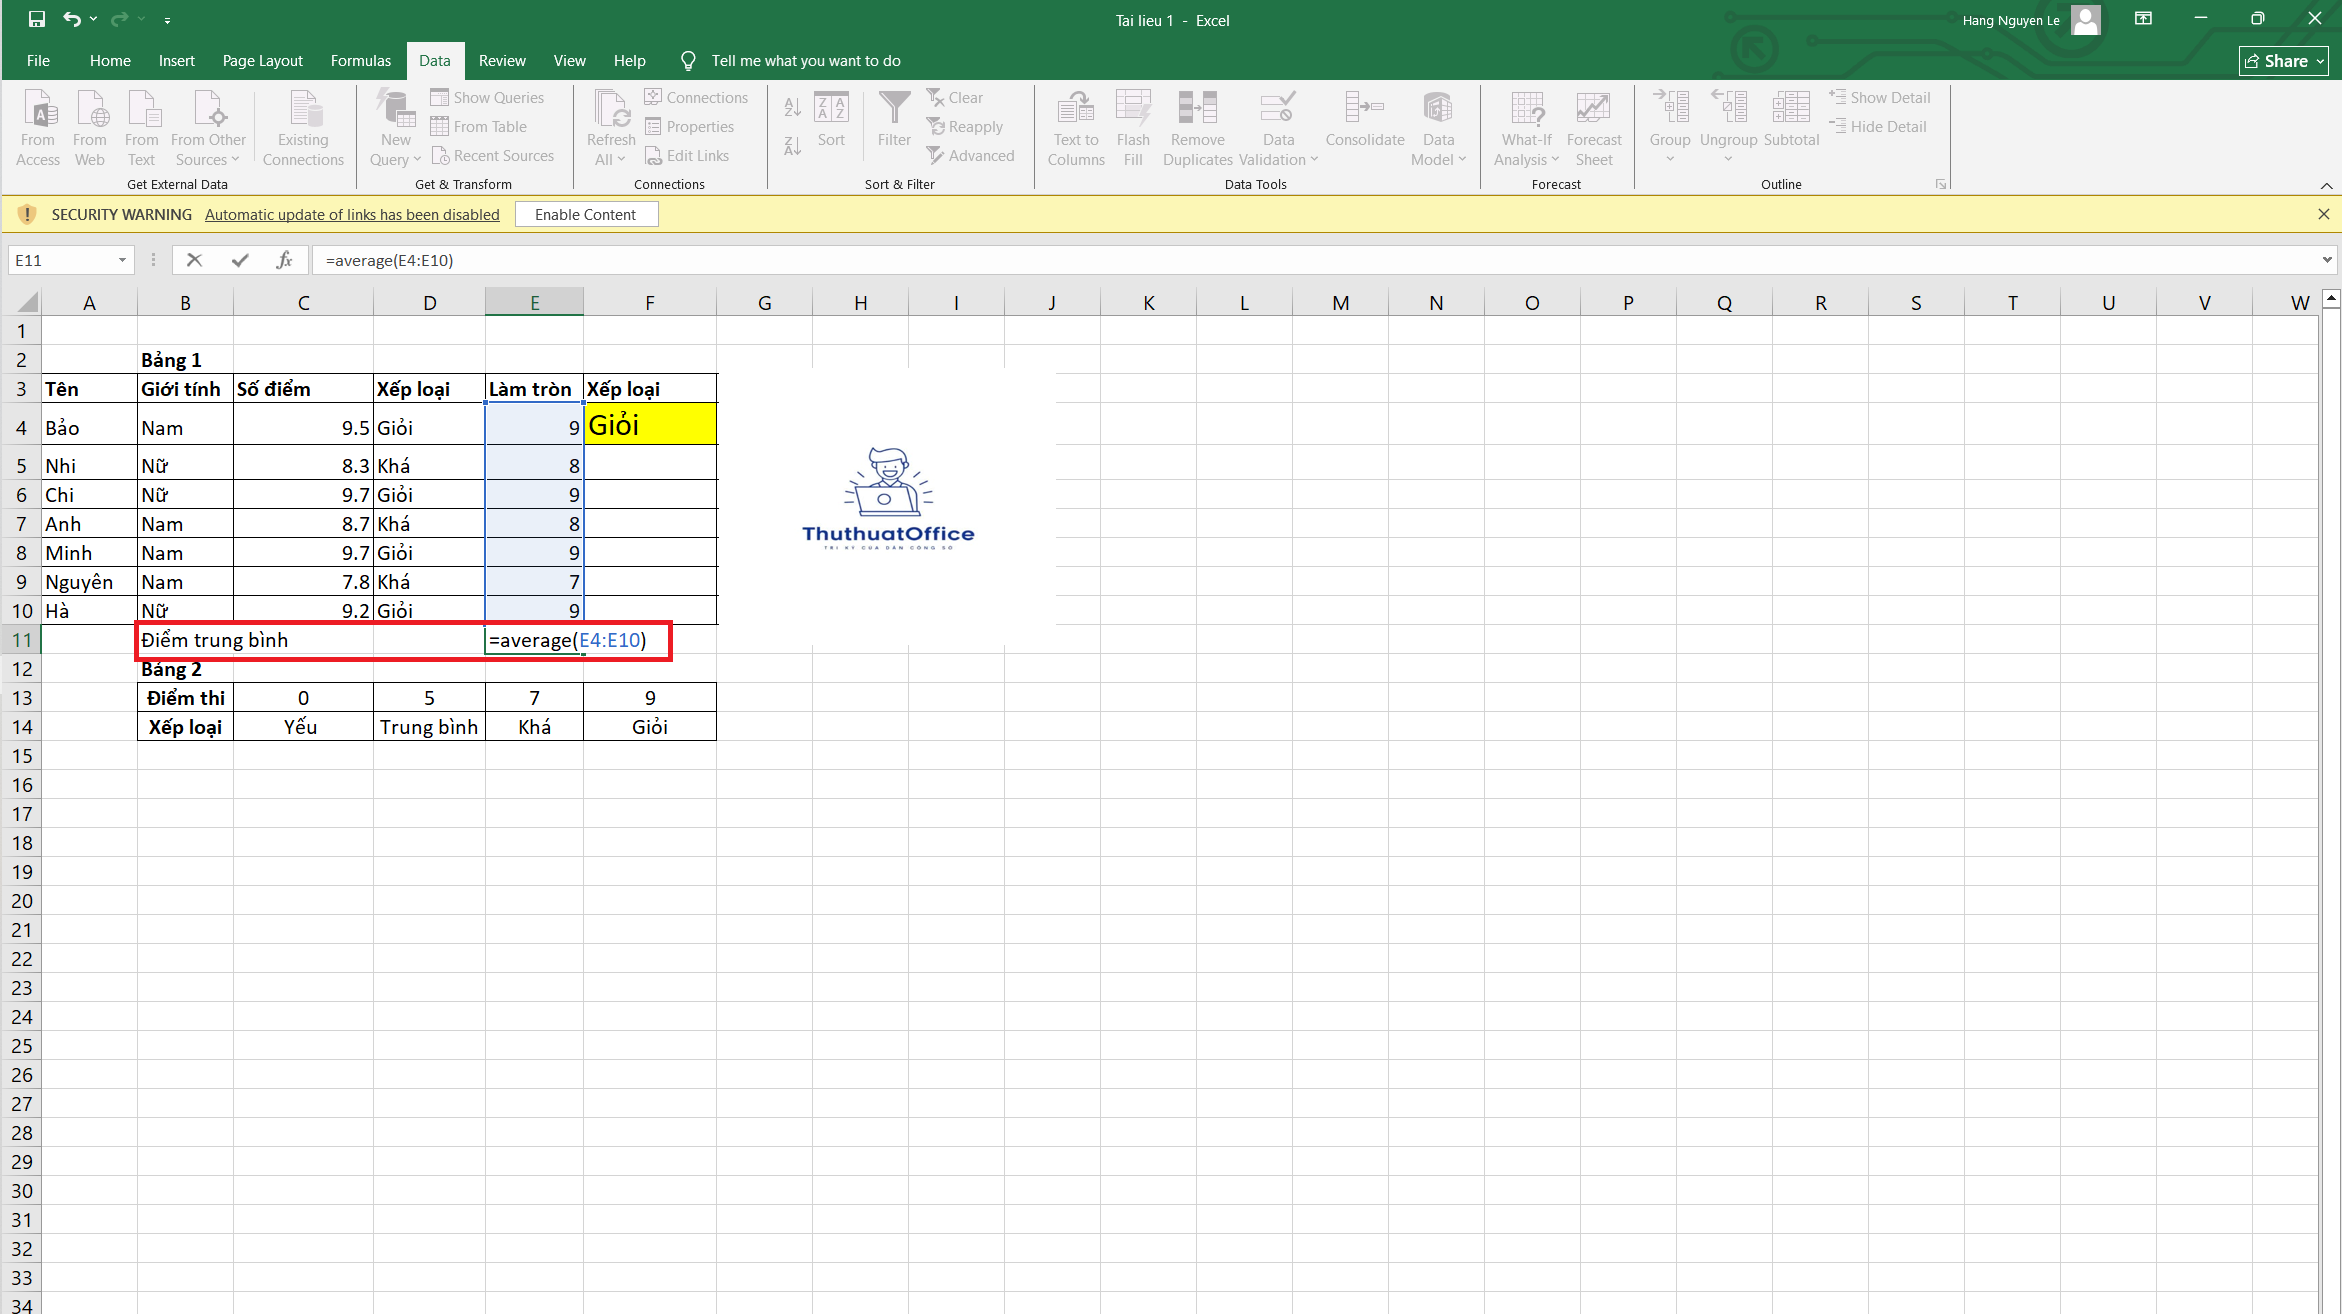Open Text to Columns tool
The height and width of the screenshot is (1314, 2342).
[x=1075, y=125]
